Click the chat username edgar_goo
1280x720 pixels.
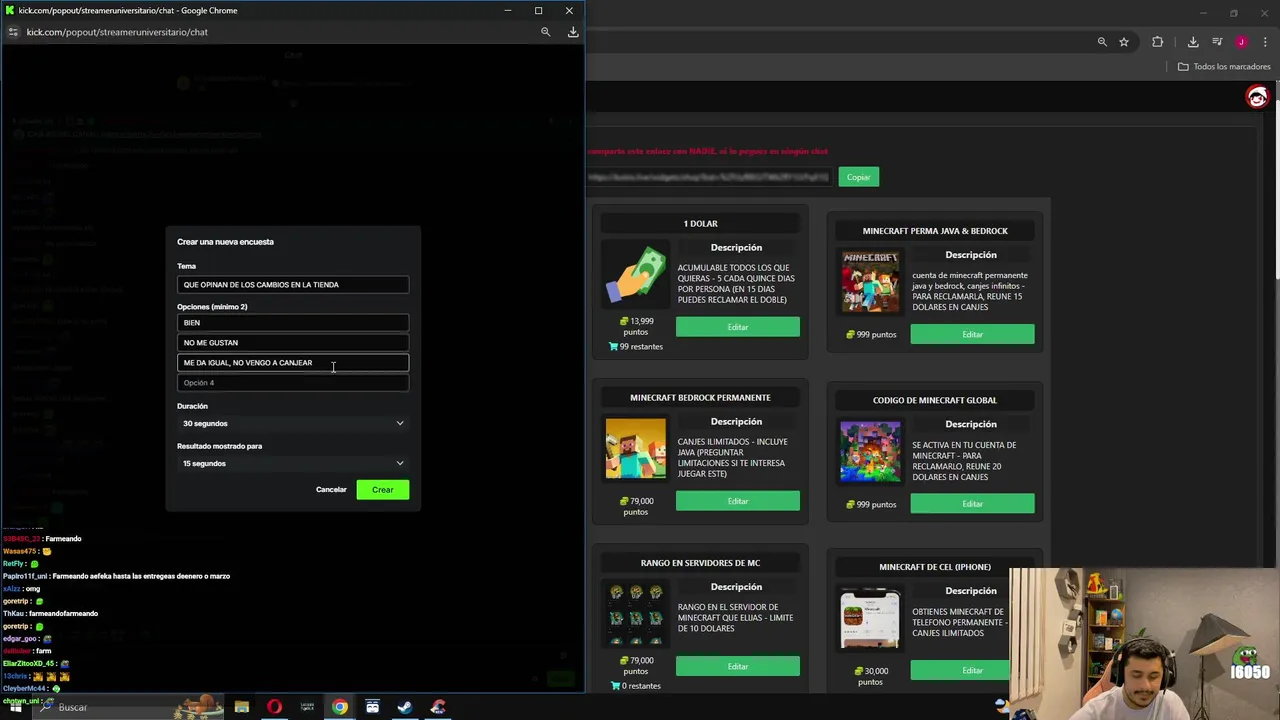pos(20,639)
